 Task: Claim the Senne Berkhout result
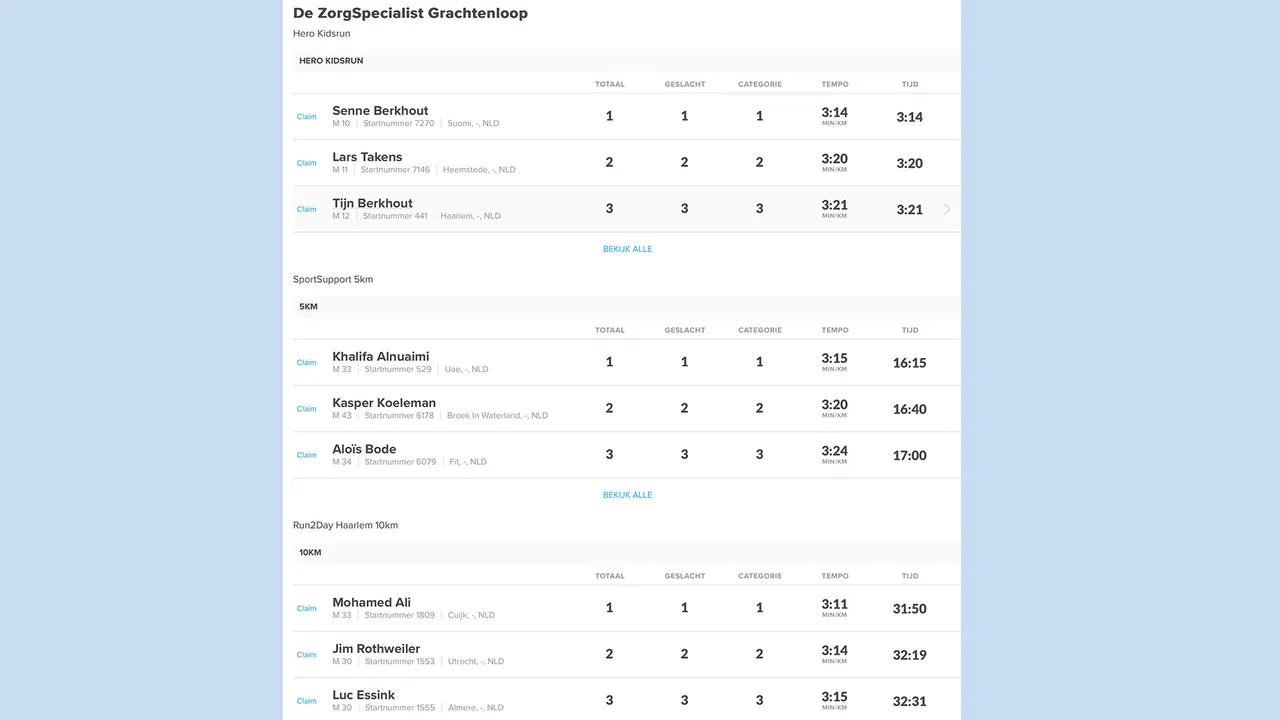click(306, 117)
